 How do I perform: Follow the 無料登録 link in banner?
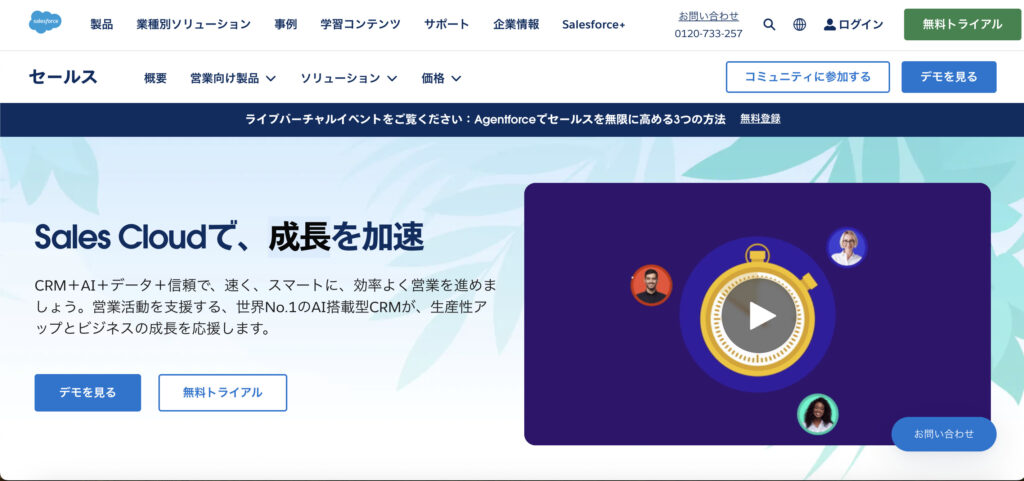pos(760,119)
